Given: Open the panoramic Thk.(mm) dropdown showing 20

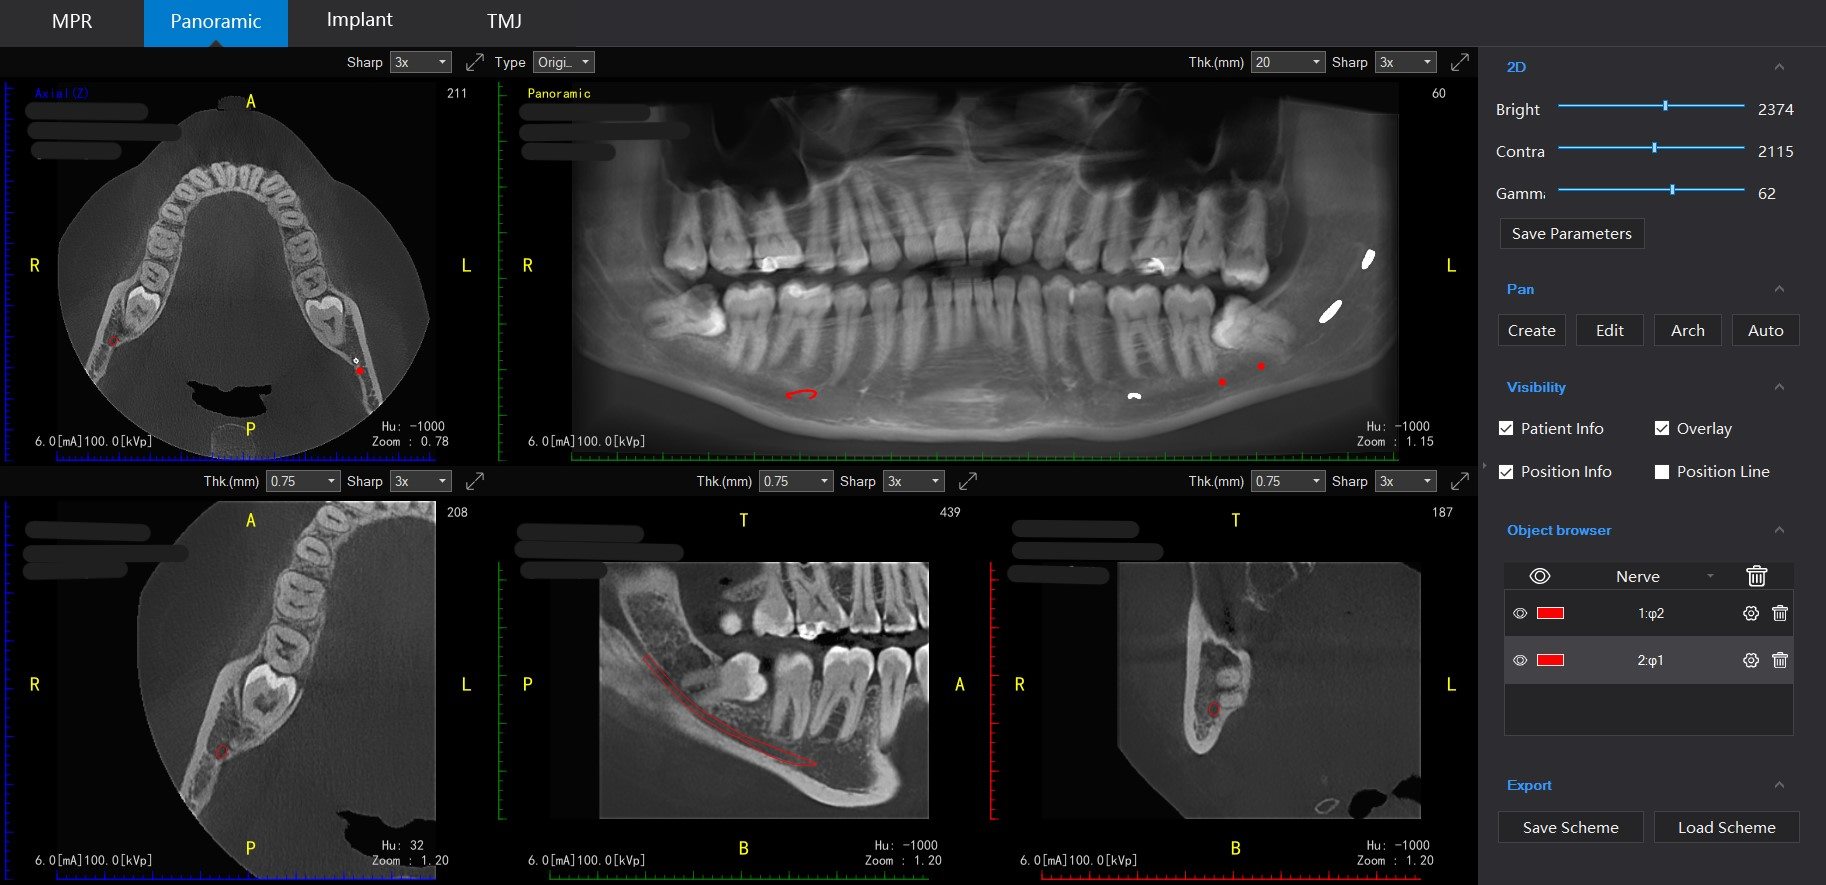Looking at the screenshot, I should [x=1288, y=62].
